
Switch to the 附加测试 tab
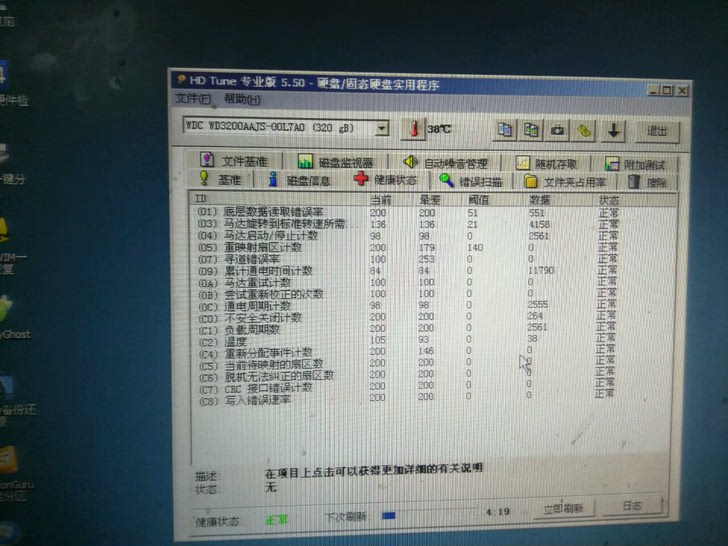(x=634, y=164)
